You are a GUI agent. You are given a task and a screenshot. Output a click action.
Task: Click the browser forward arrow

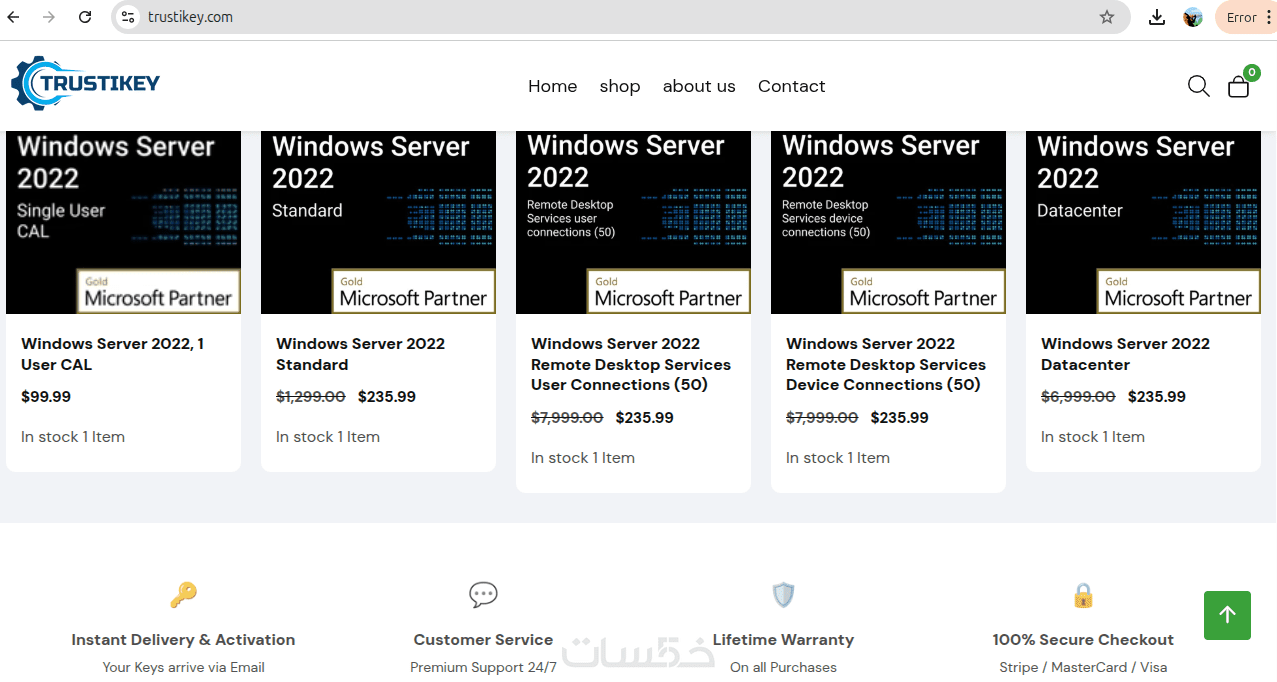coord(49,17)
